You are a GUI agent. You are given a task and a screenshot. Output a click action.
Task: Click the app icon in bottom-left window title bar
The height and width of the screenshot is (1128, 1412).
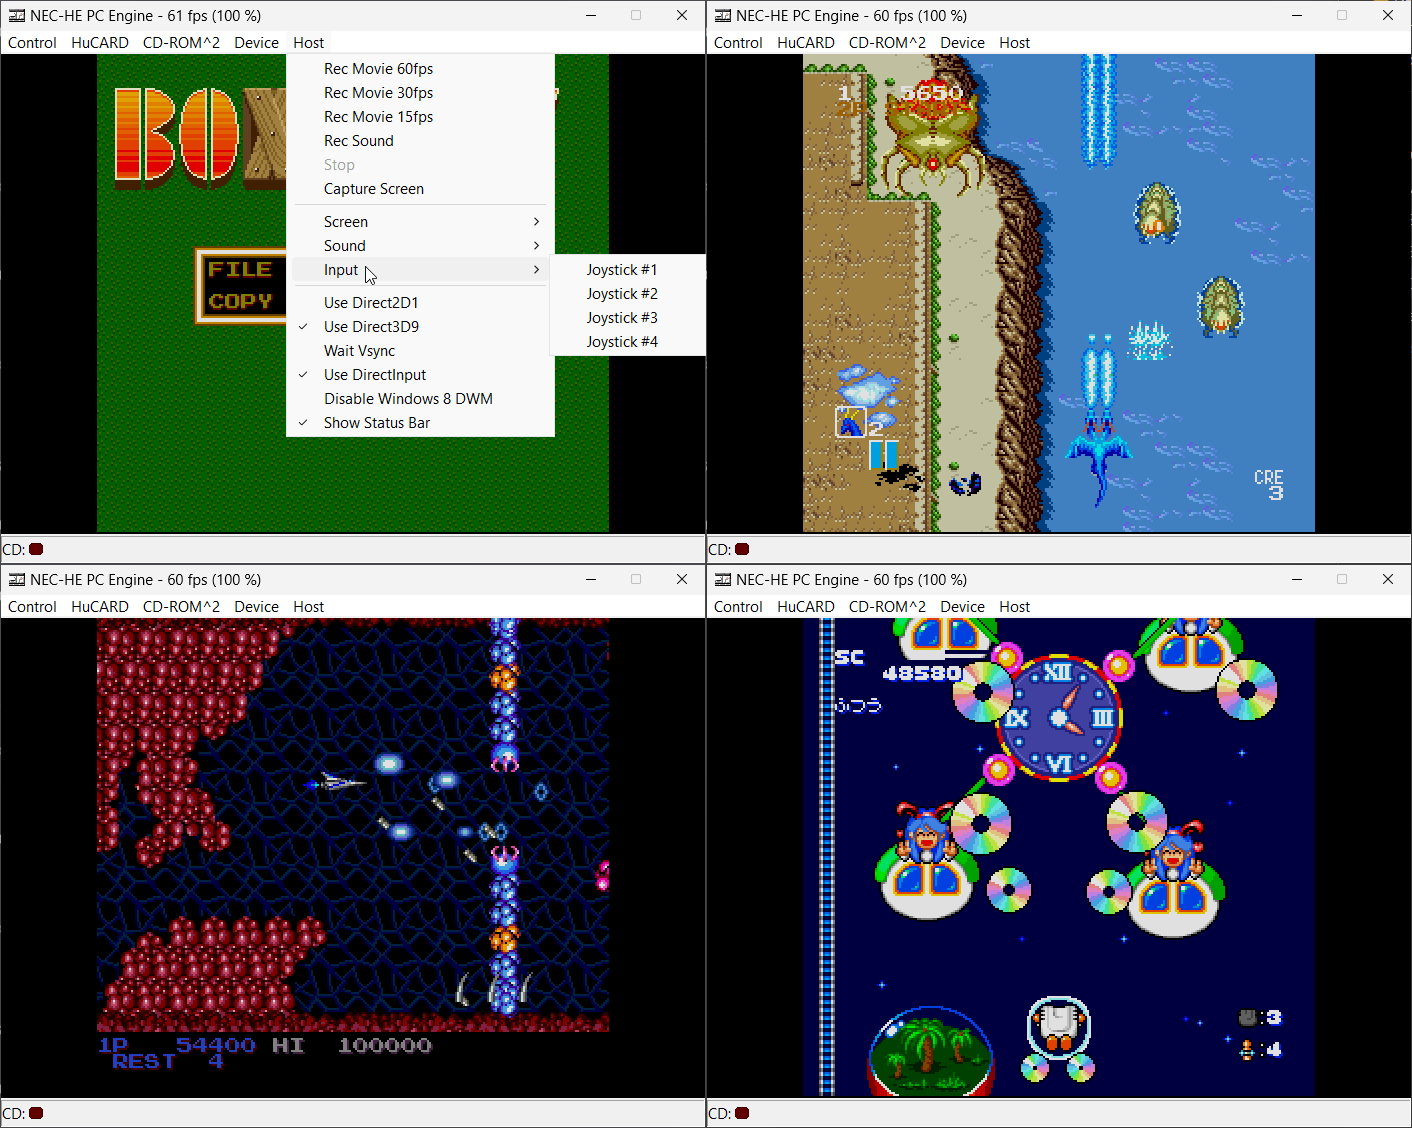click(x=17, y=580)
